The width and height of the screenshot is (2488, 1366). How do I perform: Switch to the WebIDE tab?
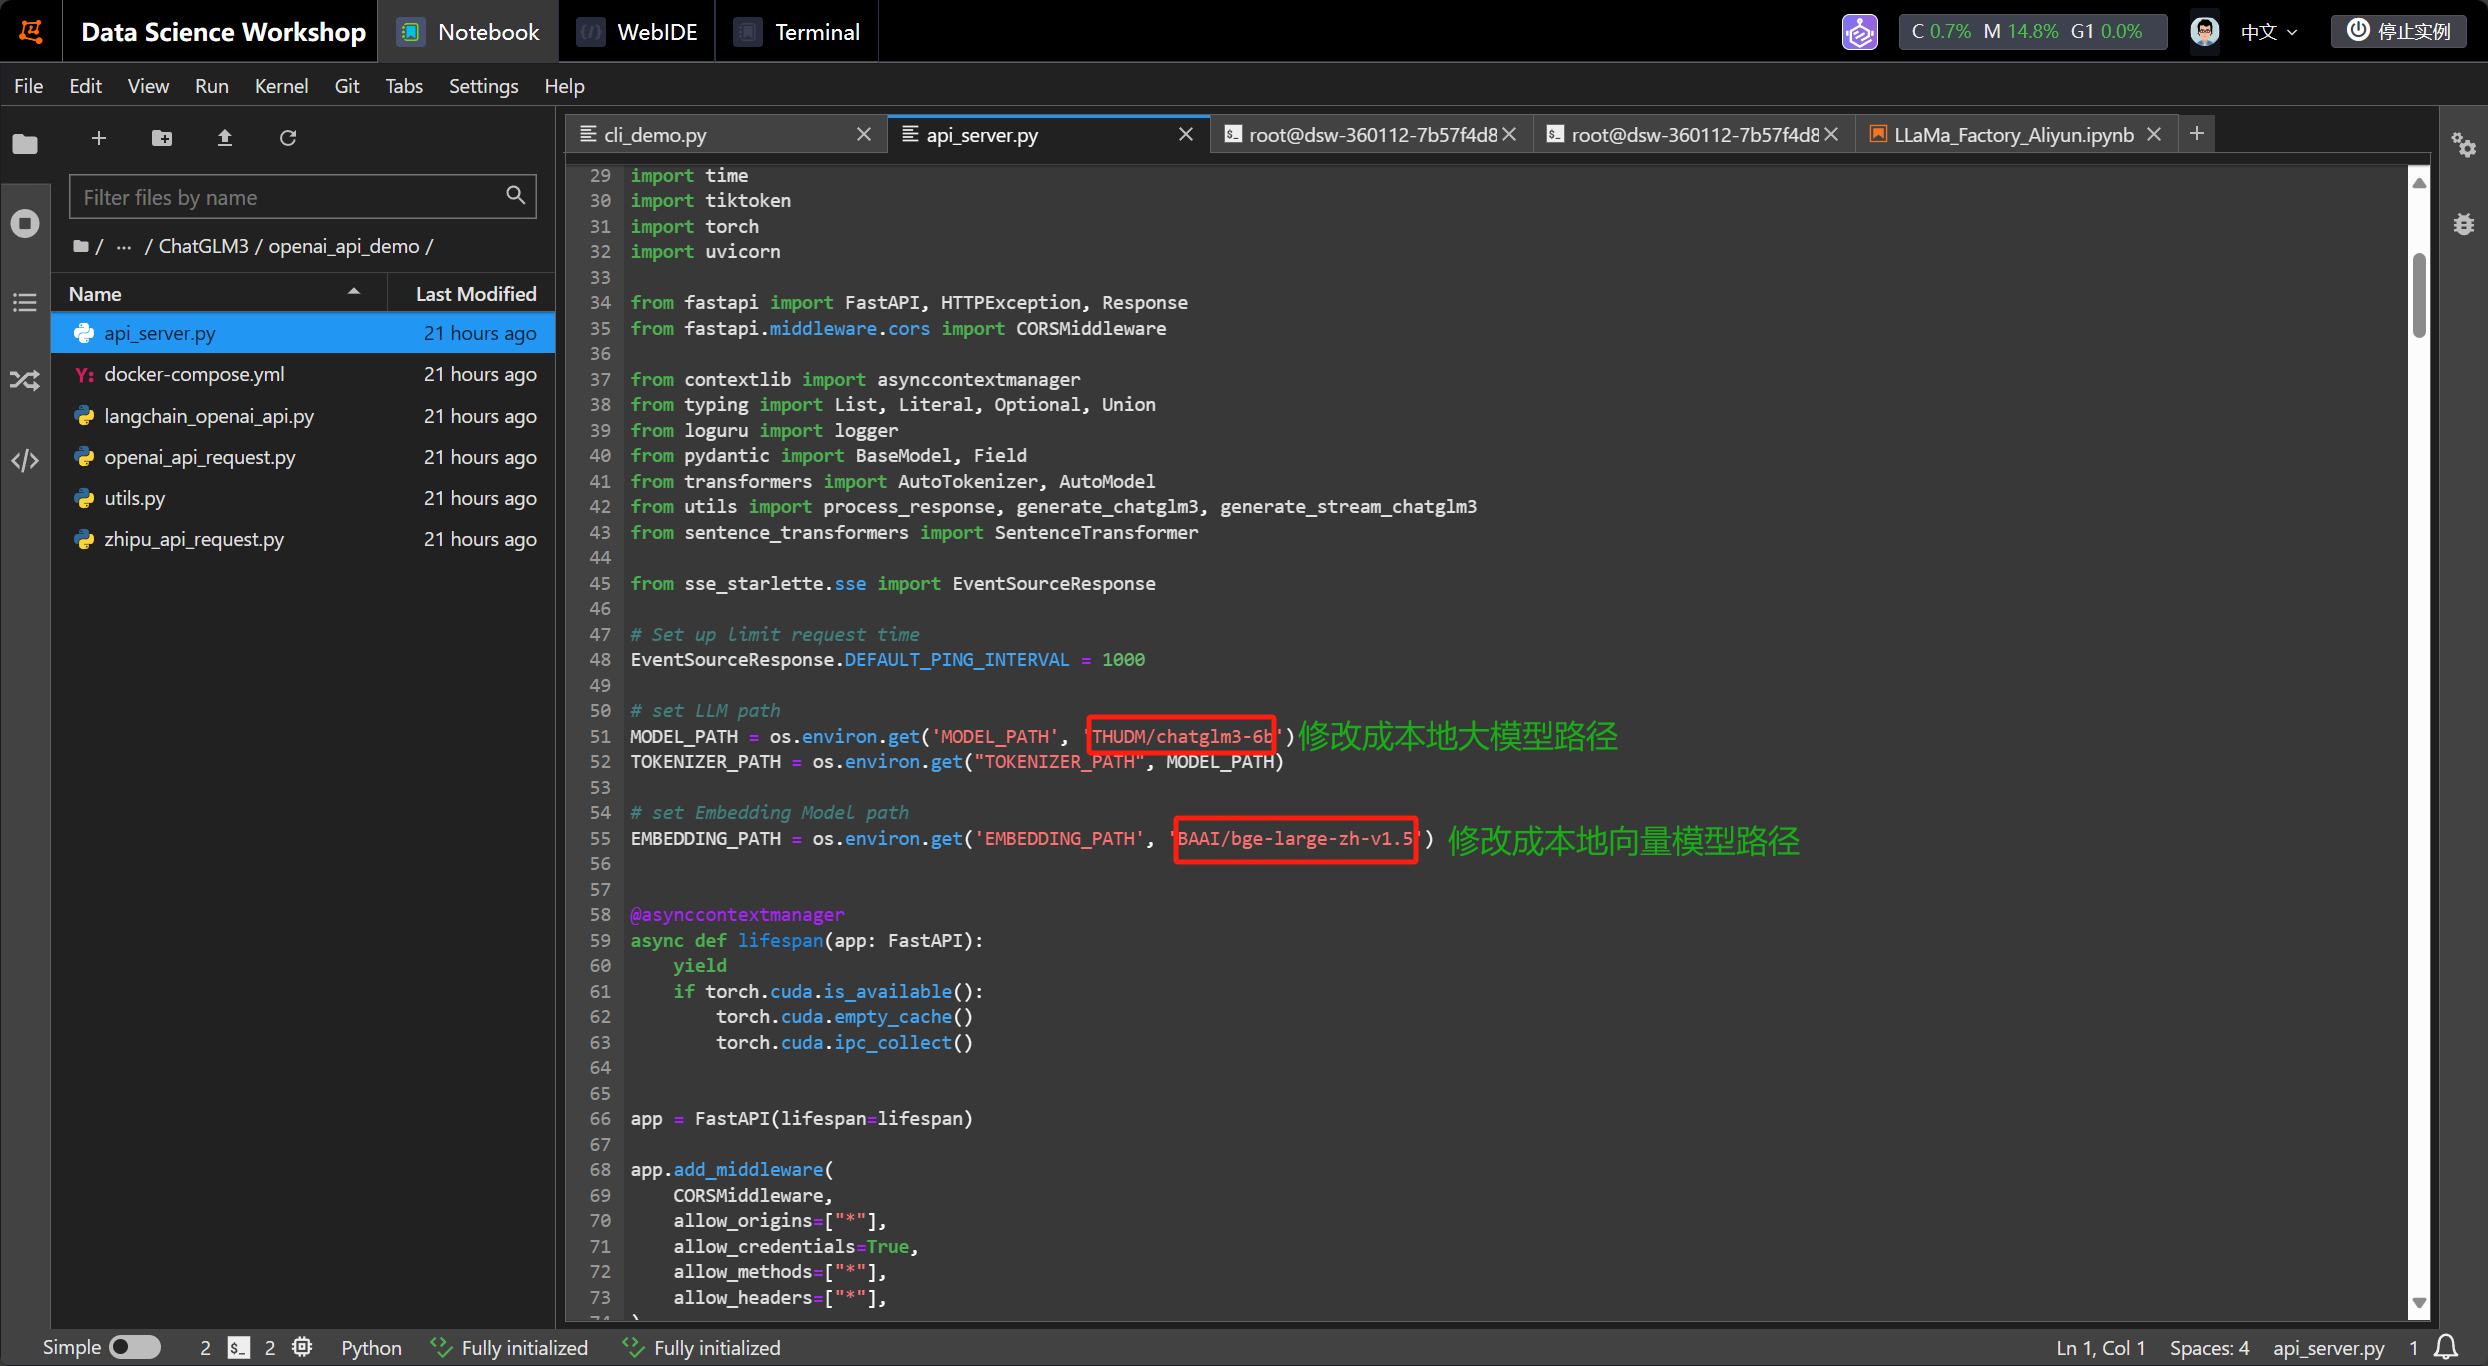pos(637,32)
